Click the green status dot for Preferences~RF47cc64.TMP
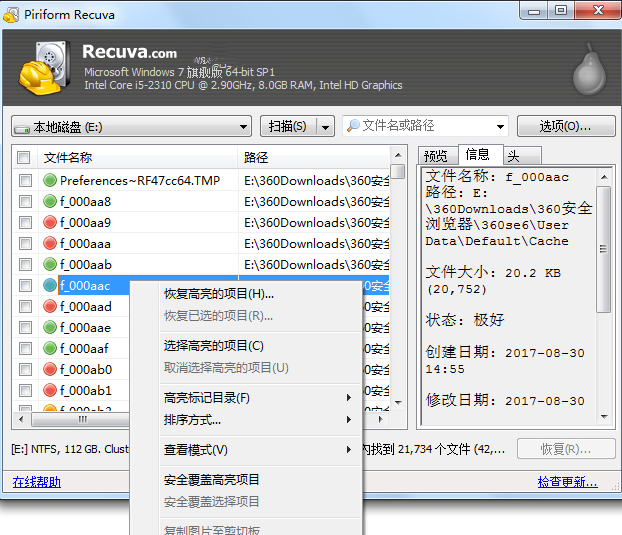622x535 pixels. click(x=50, y=180)
